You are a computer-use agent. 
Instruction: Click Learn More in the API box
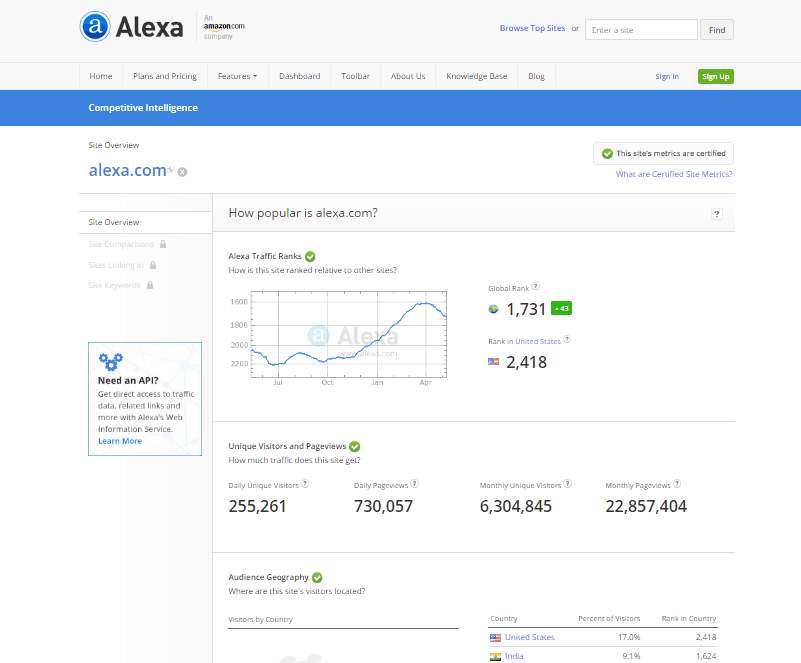coord(120,441)
